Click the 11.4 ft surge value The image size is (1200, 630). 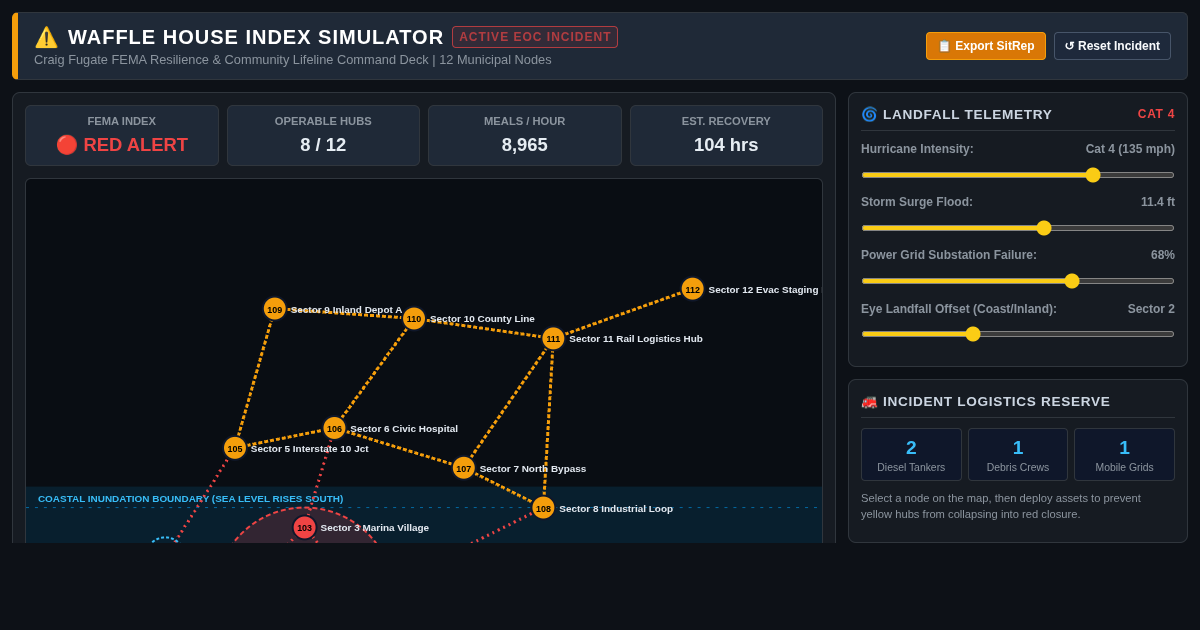click(1158, 202)
